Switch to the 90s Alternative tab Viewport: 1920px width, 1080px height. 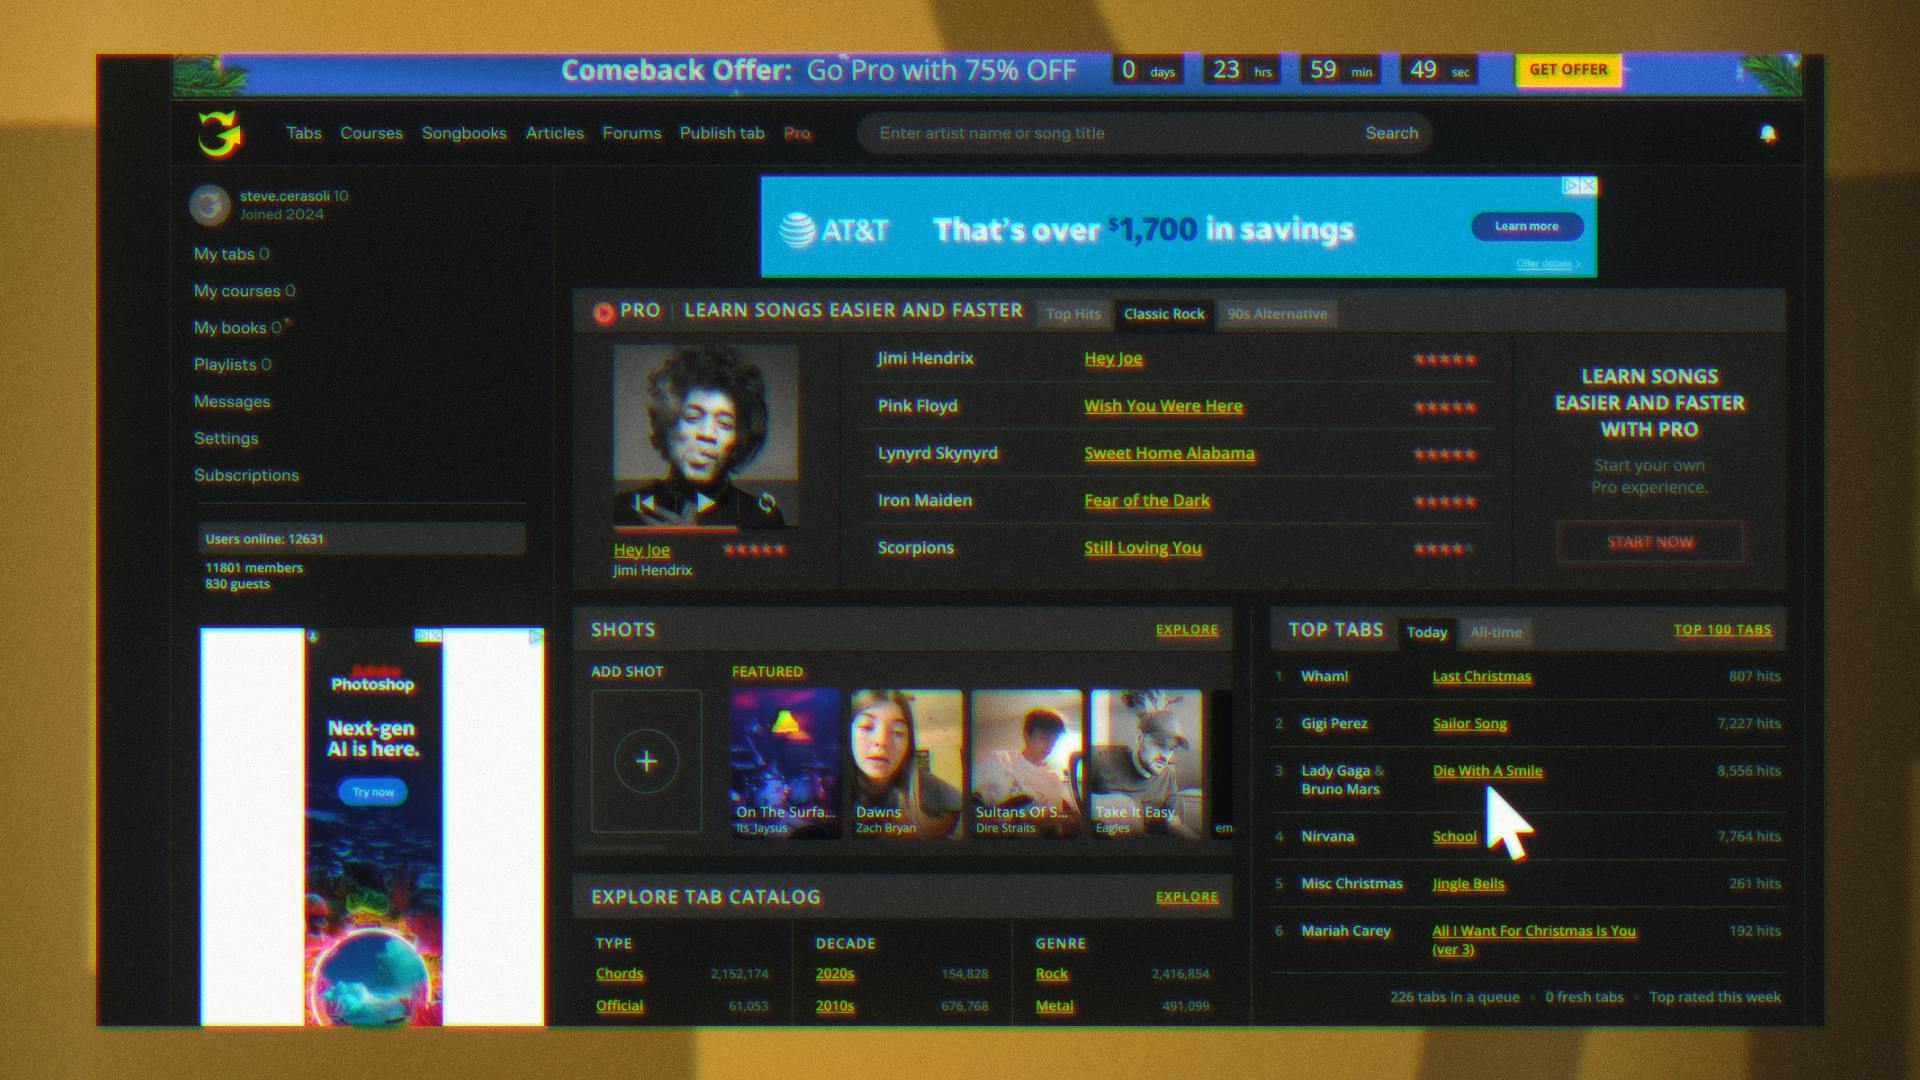pos(1277,314)
